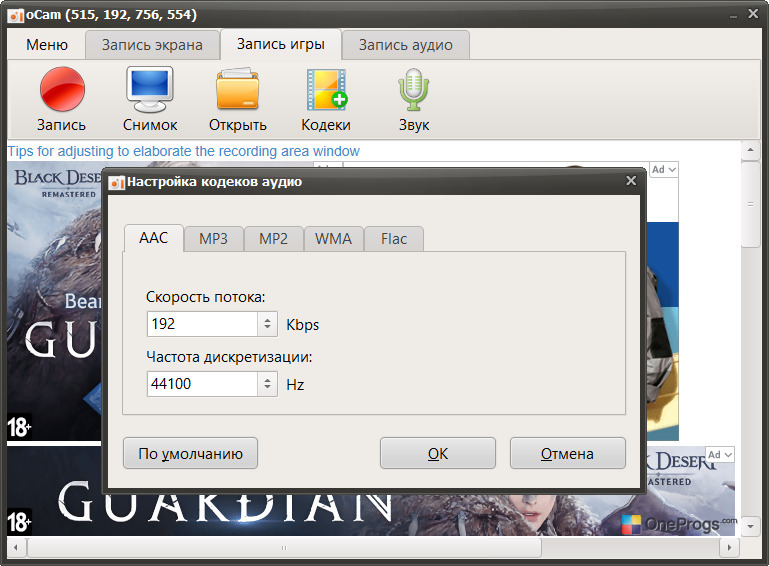This screenshot has height=566, width=769.
Task: Select the Flac codec tab
Action: tap(394, 239)
